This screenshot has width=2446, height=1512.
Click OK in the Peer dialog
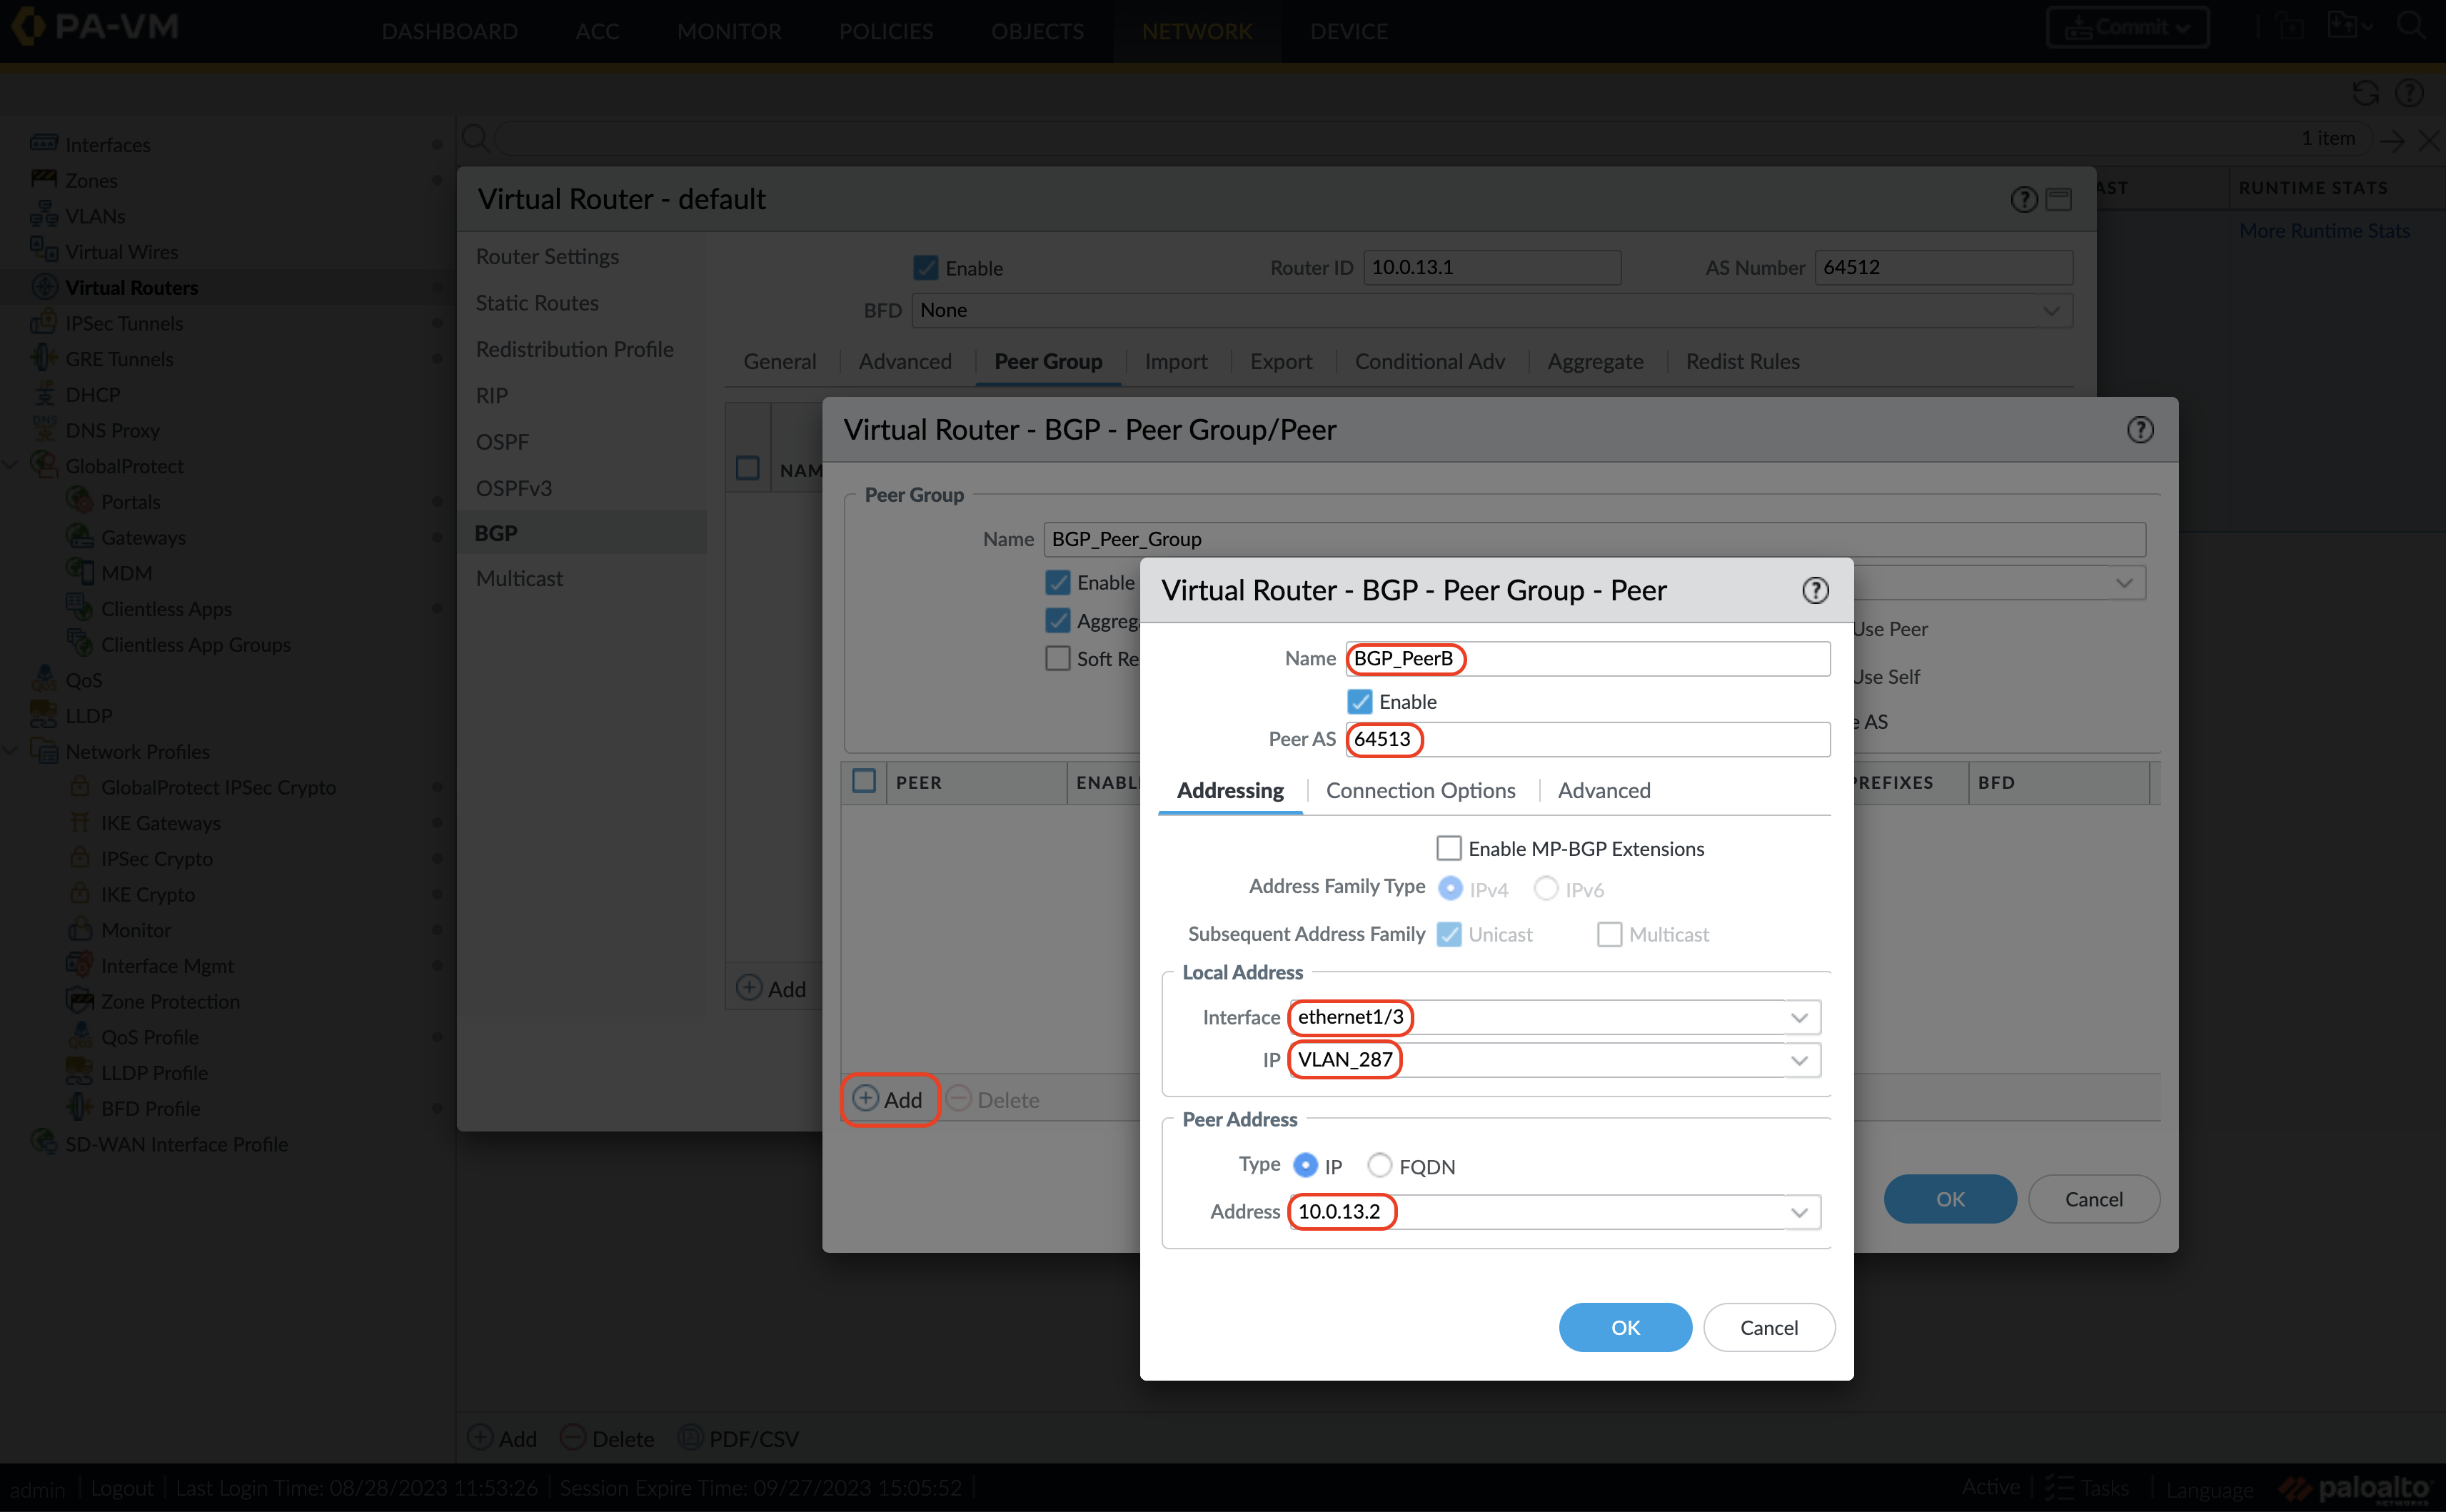coord(1625,1327)
